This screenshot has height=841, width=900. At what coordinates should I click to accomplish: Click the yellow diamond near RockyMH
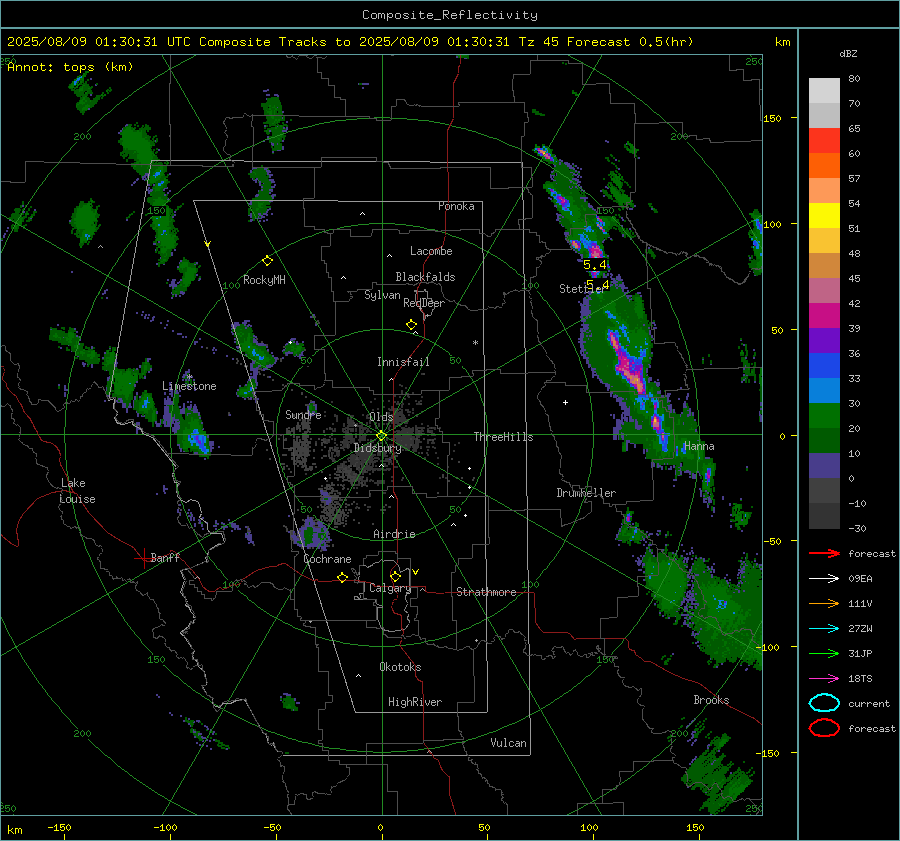[267, 261]
